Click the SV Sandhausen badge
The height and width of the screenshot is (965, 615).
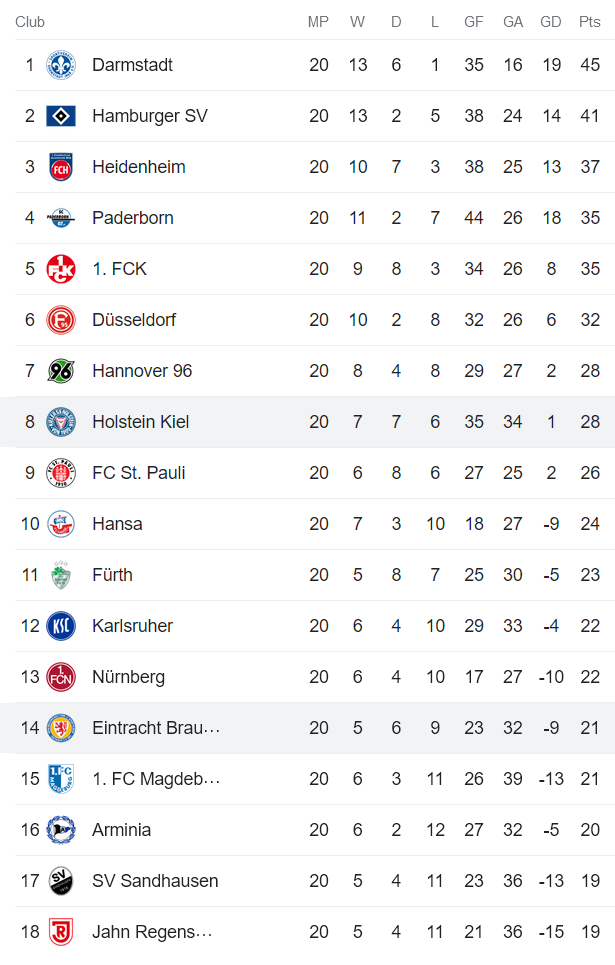(x=61, y=881)
